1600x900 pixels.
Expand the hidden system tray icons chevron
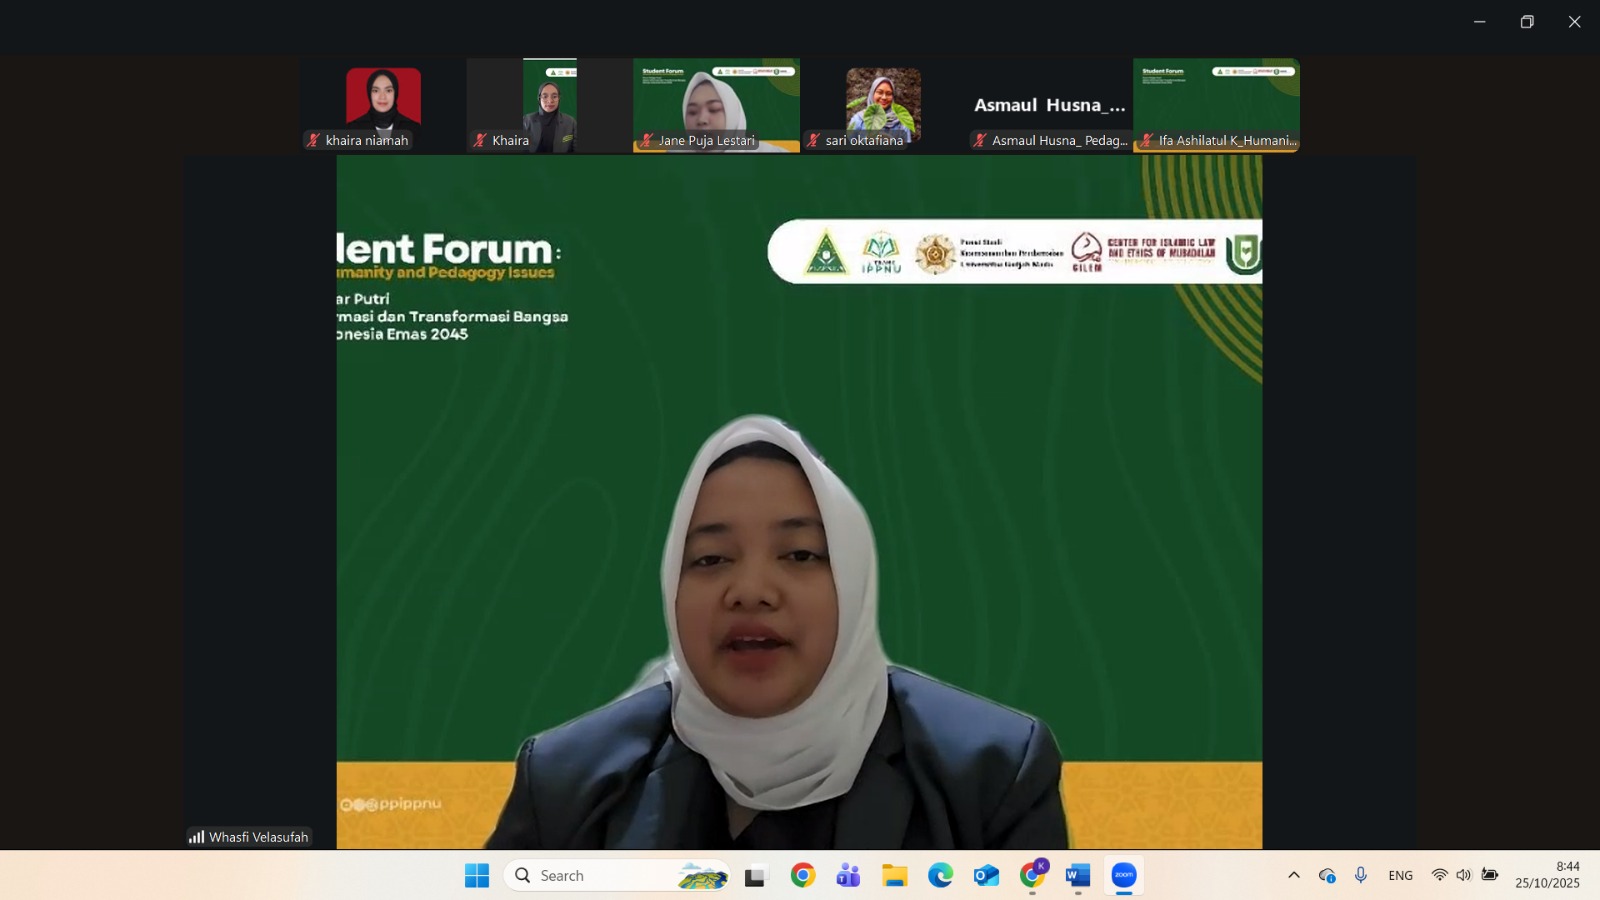pos(1293,876)
